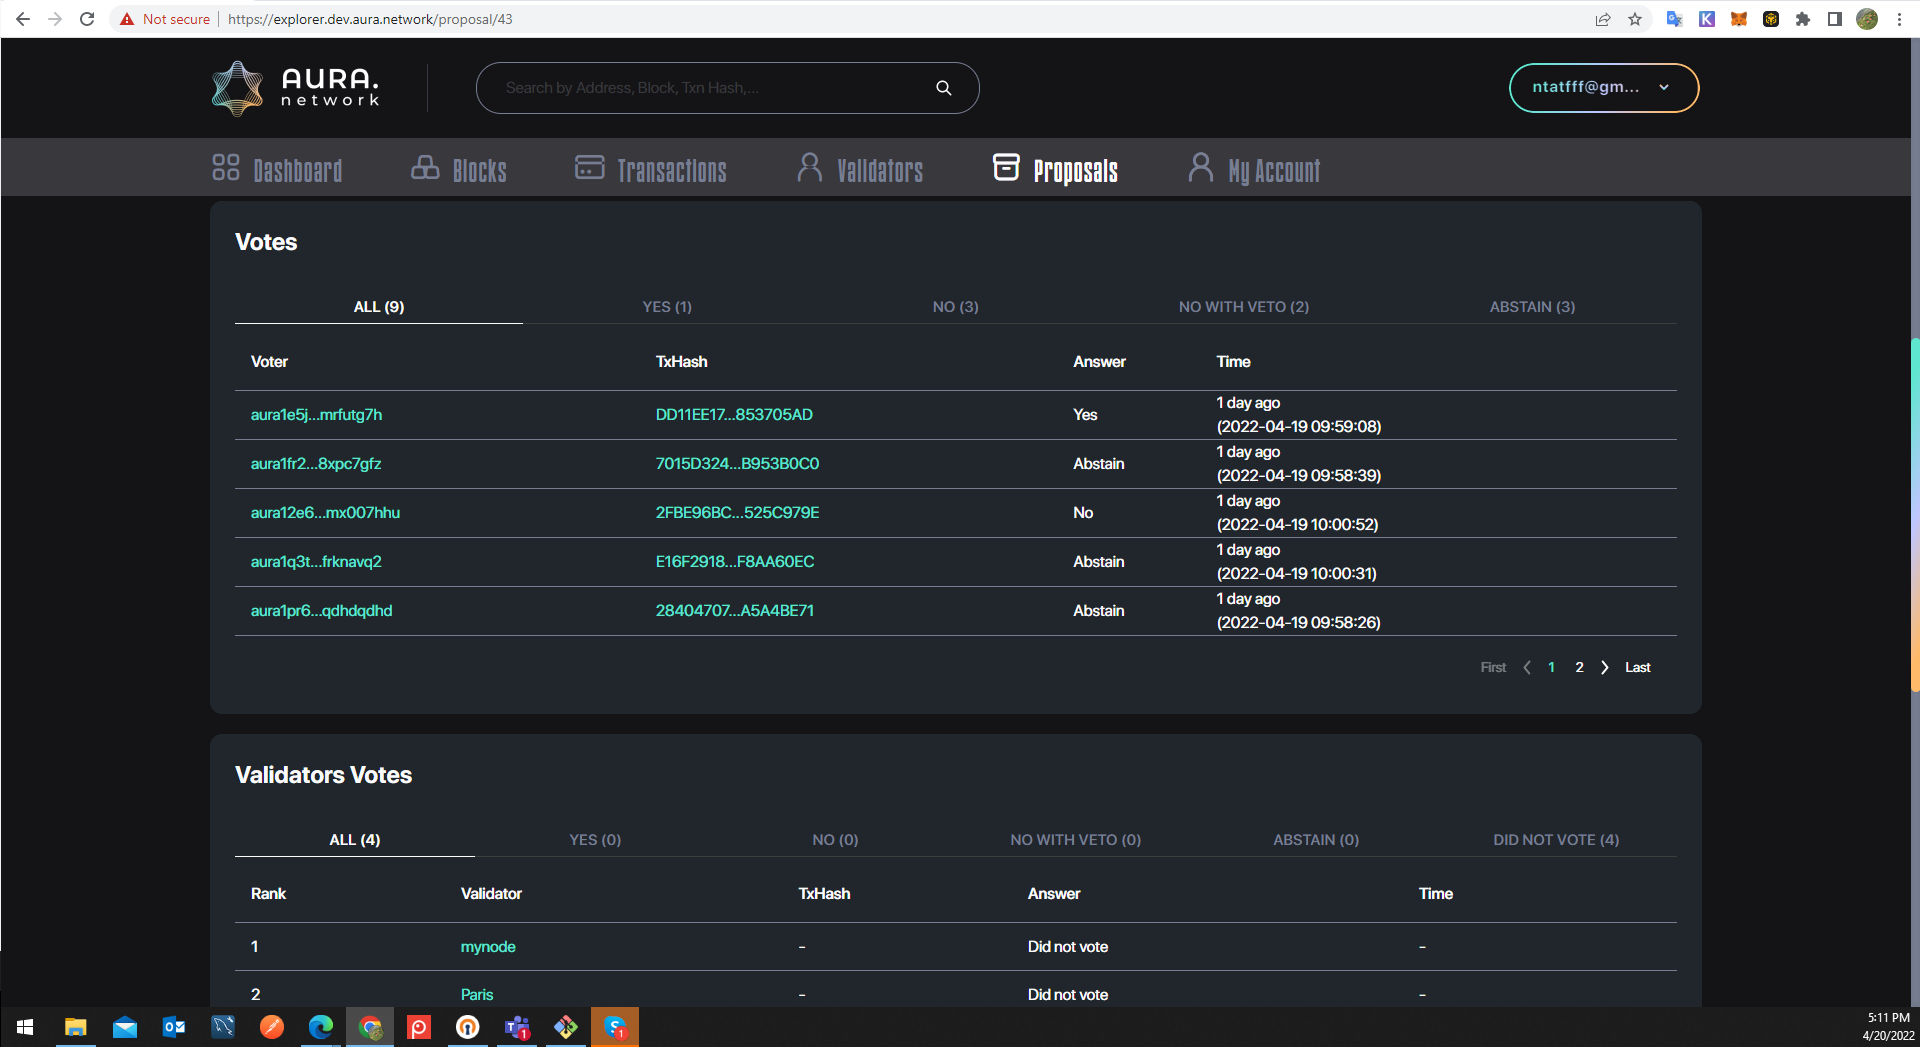Reload the page
Viewport: 1920px width, 1047px height.
[x=87, y=19]
